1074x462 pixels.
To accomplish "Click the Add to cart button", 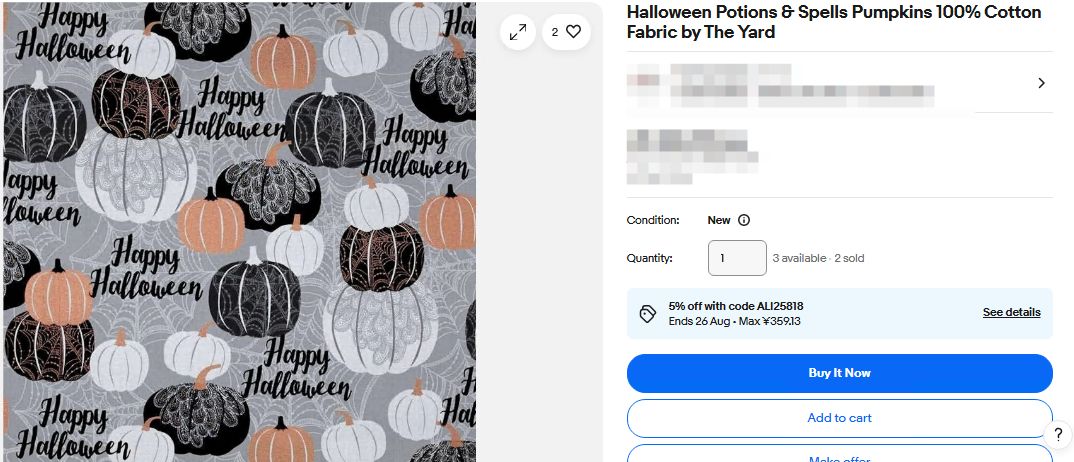I will coord(839,418).
